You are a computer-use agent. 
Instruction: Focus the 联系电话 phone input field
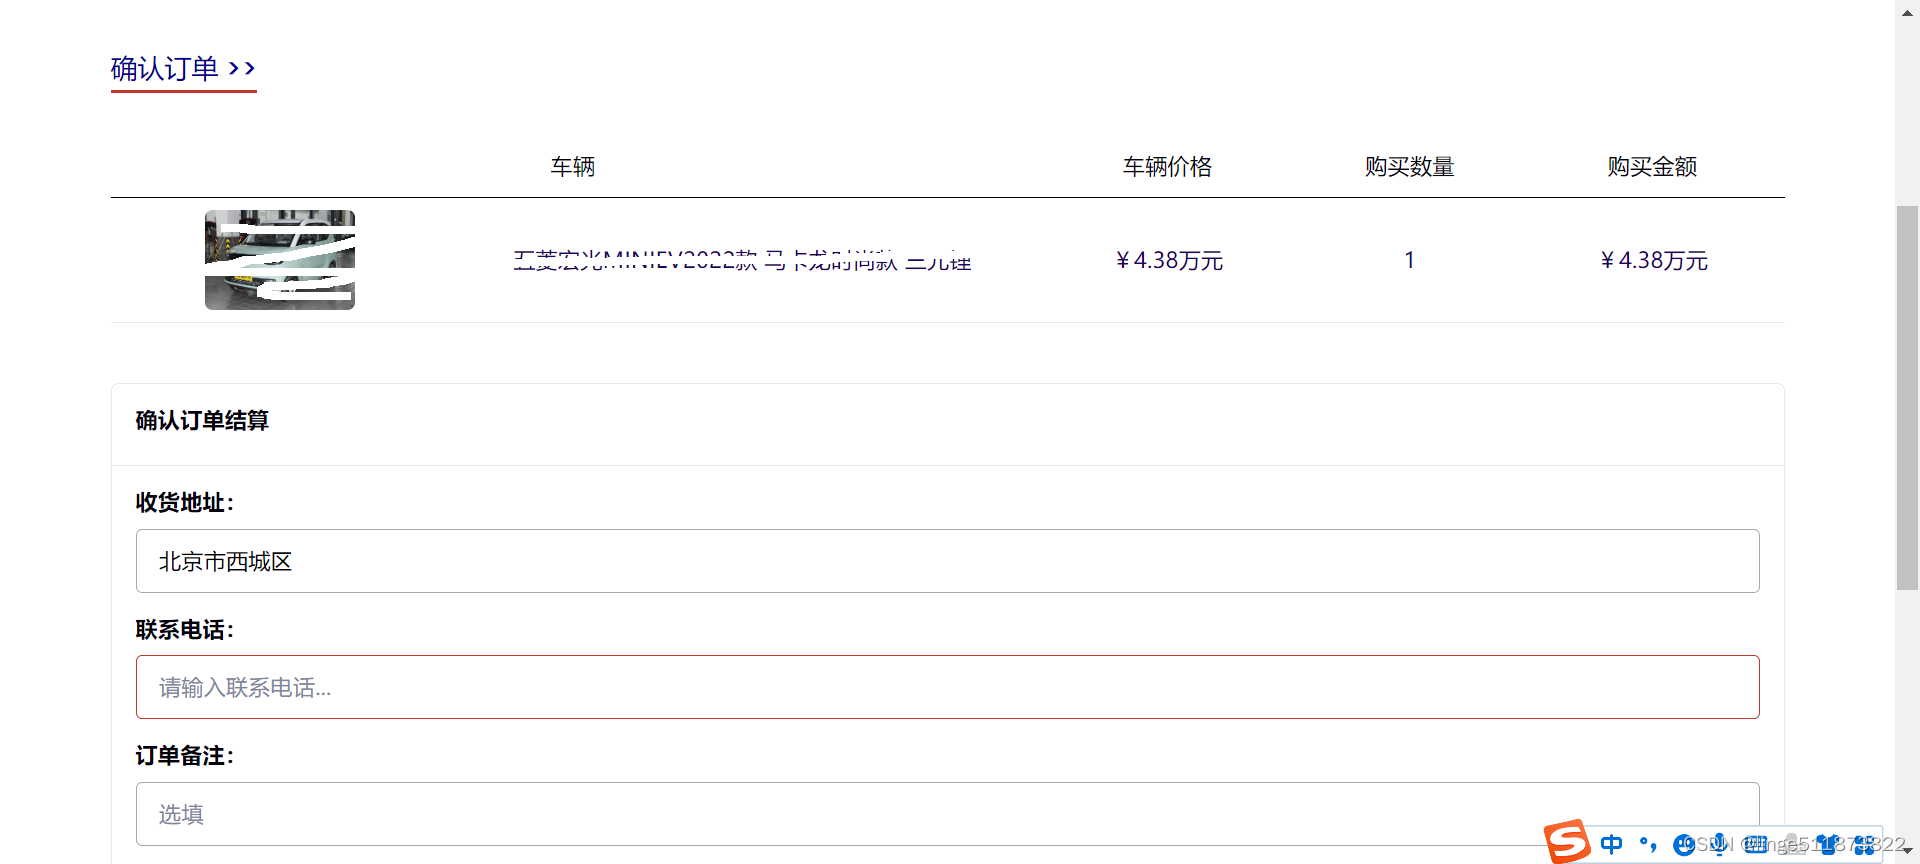tap(947, 687)
